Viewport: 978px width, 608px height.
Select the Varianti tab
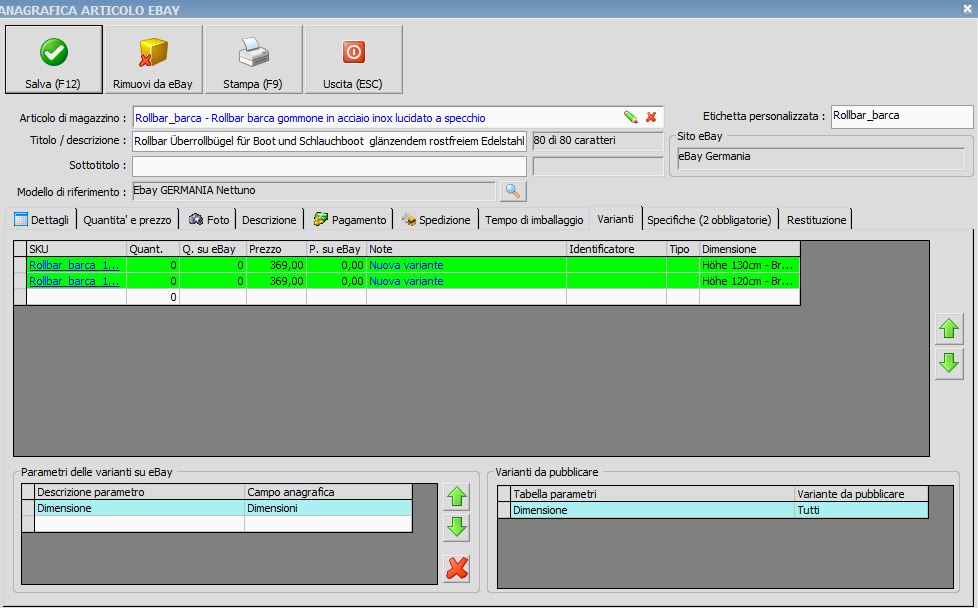[615, 219]
